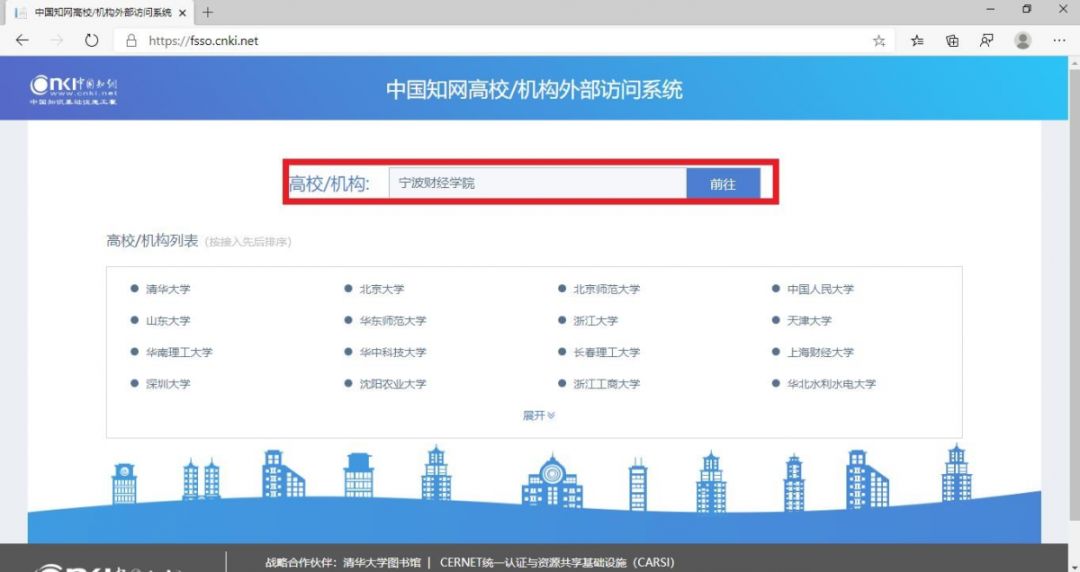
Task: Click the CNKI logo in header
Action: tap(73, 90)
